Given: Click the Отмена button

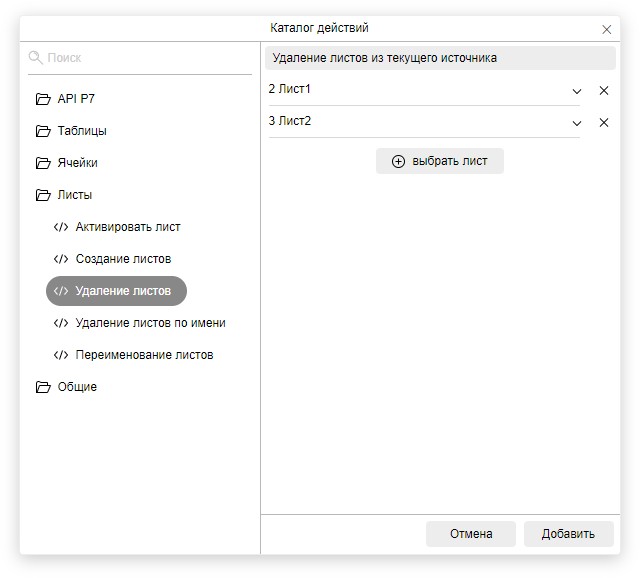Looking at the screenshot, I should [x=471, y=533].
